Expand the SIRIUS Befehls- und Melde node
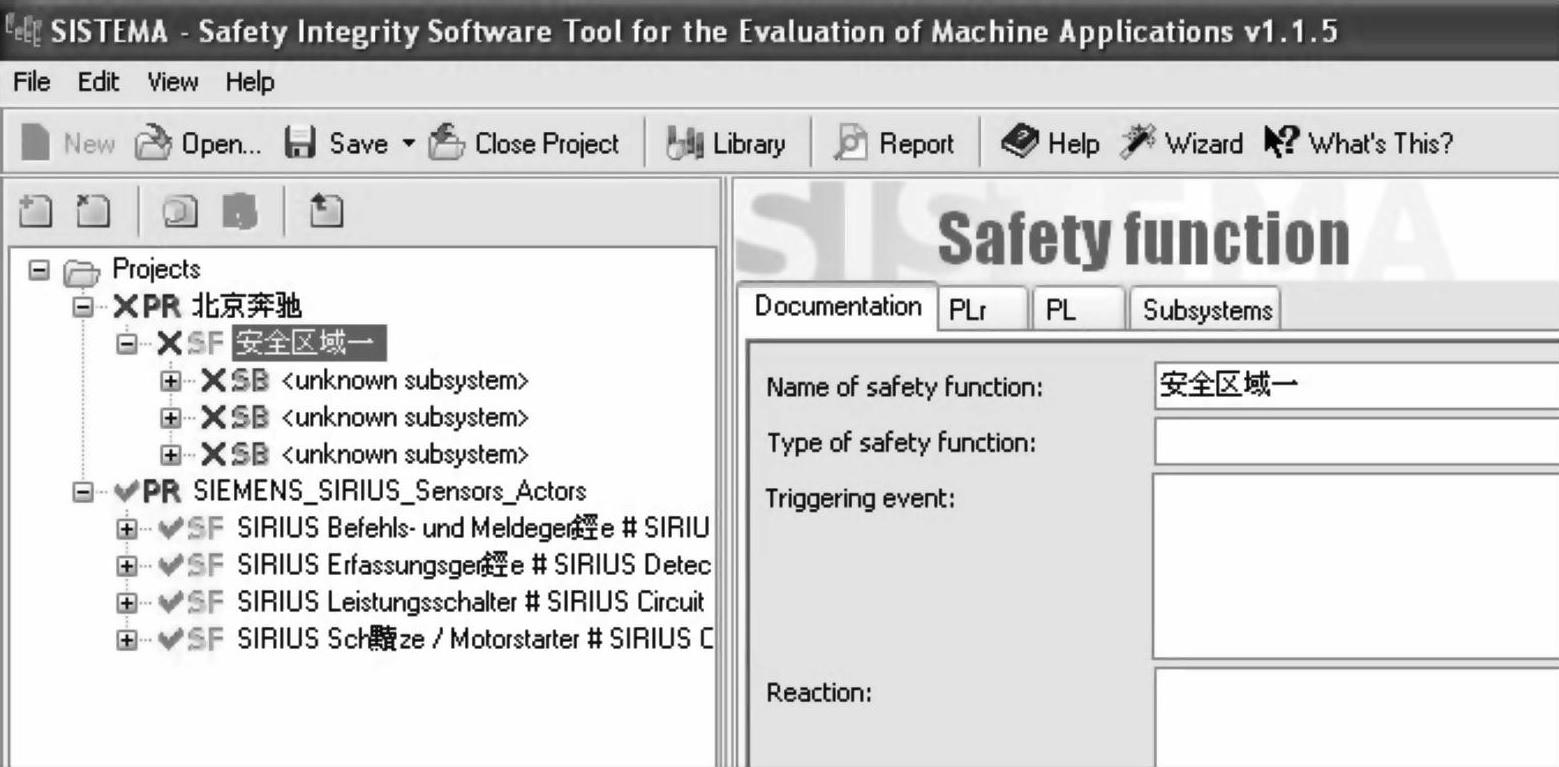This screenshot has width=1559, height=767. click(127, 529)
